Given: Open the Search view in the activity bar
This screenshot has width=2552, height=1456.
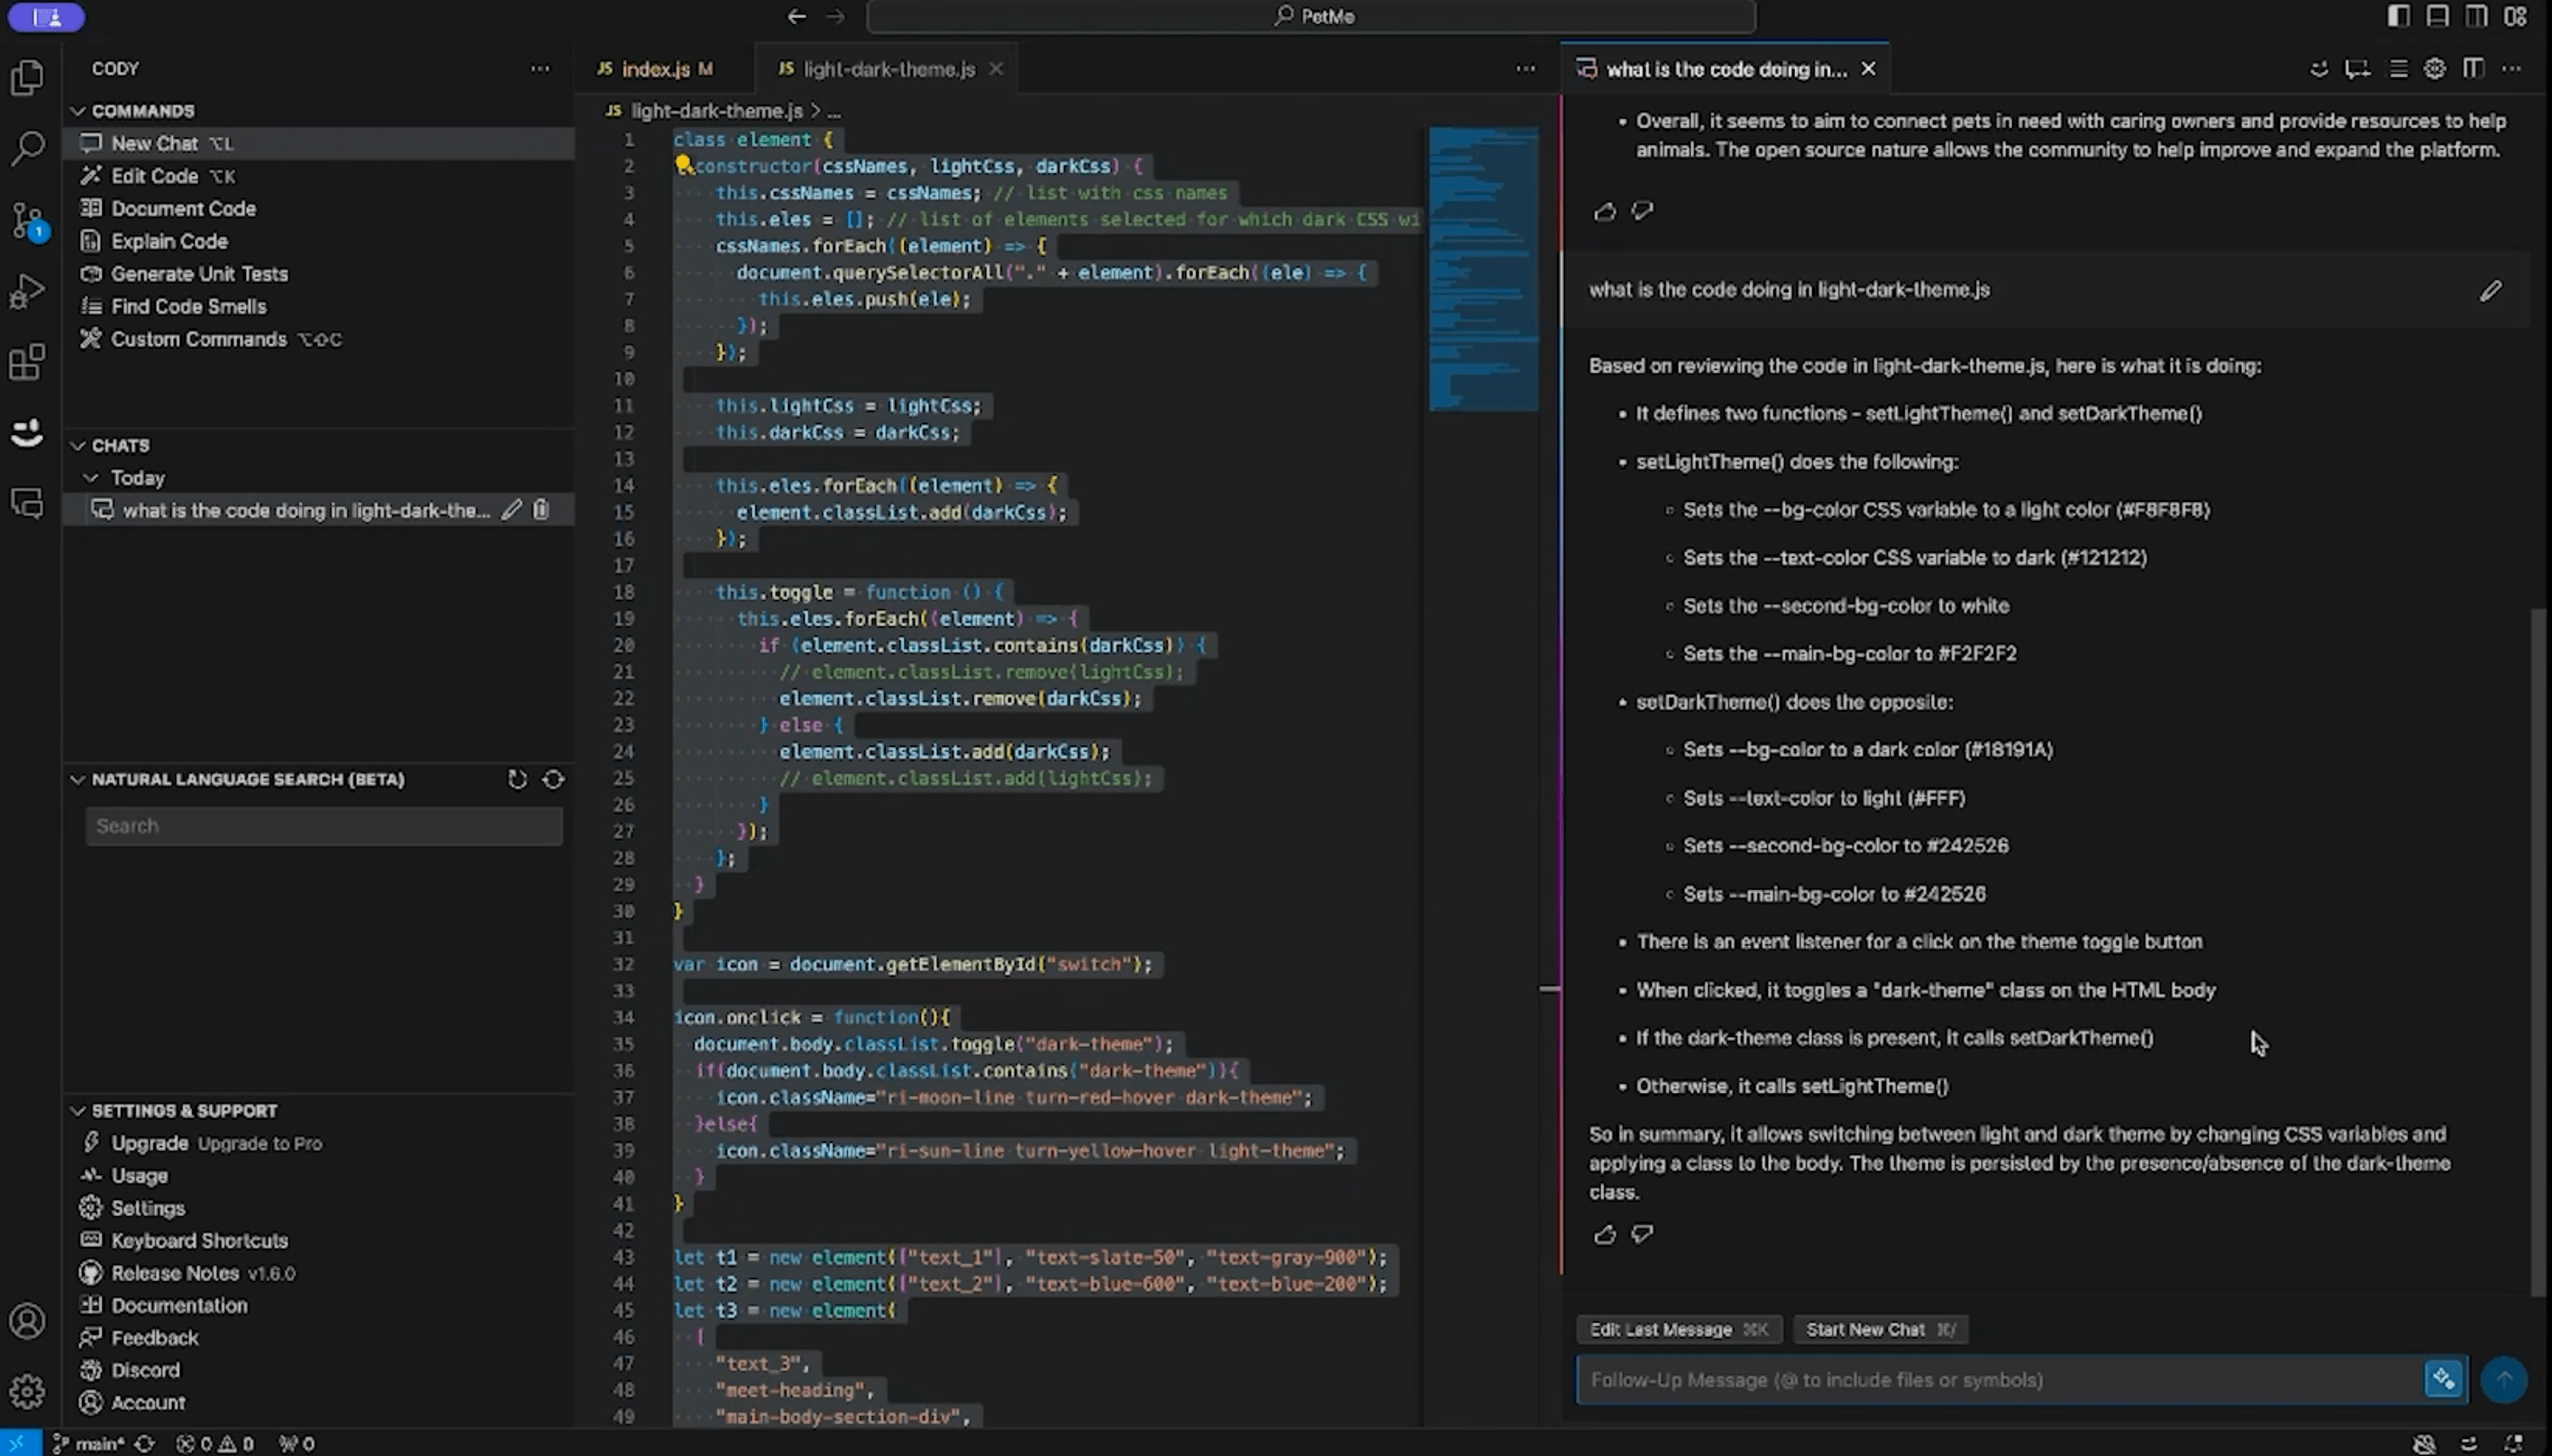Looking at the screenshot, I should point(27,147).
